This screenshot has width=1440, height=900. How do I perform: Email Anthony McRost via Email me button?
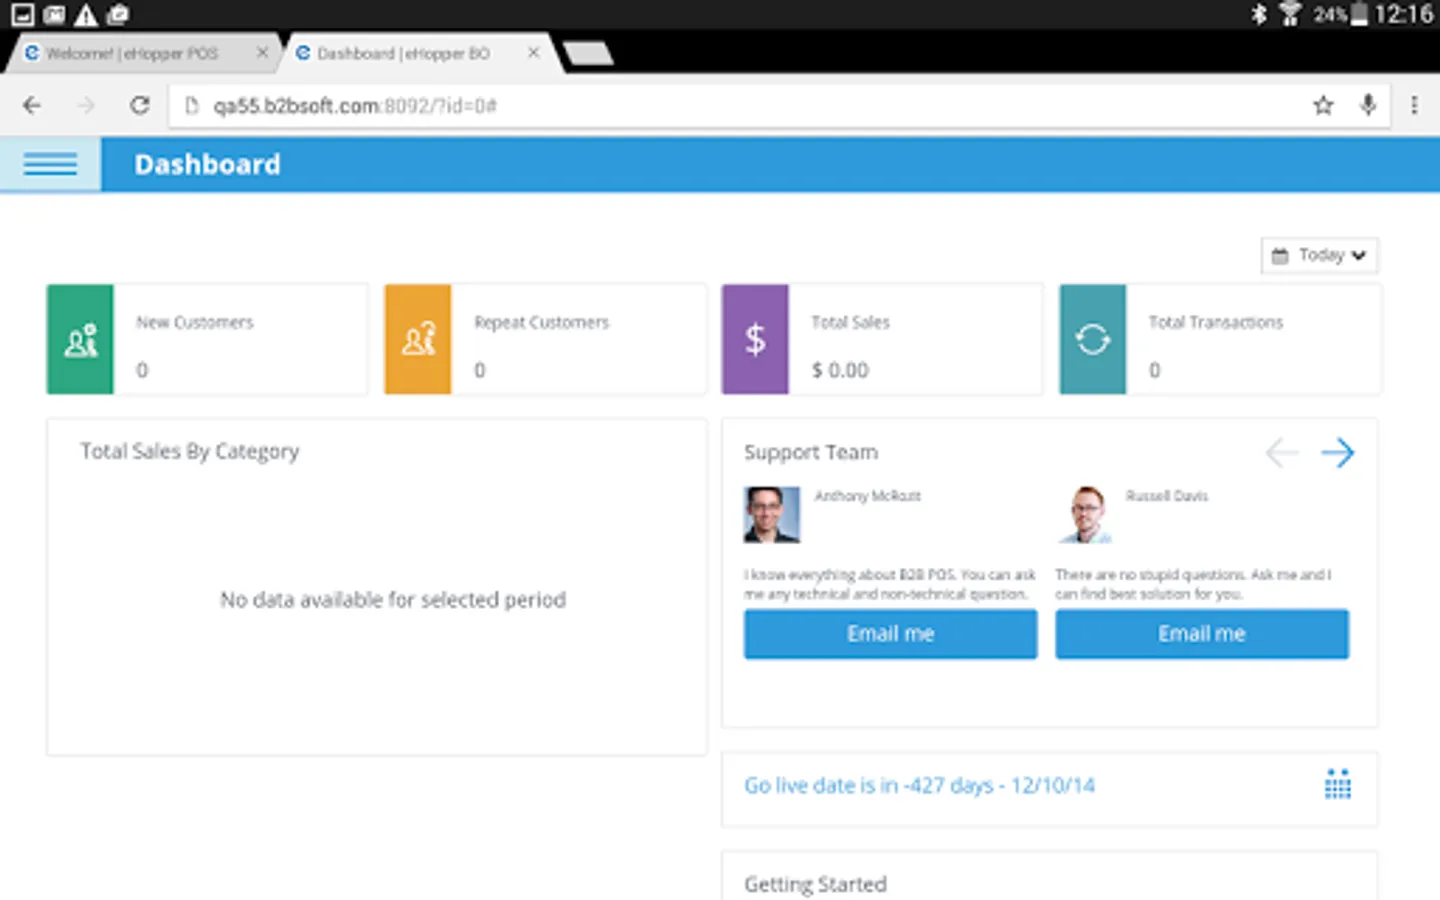889,634
